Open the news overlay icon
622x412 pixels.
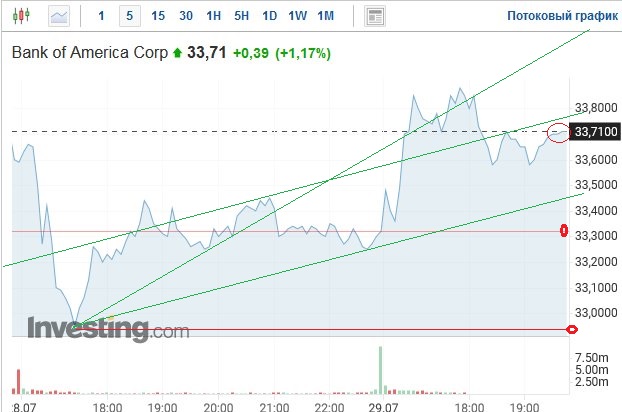click(x=375, y=16)
